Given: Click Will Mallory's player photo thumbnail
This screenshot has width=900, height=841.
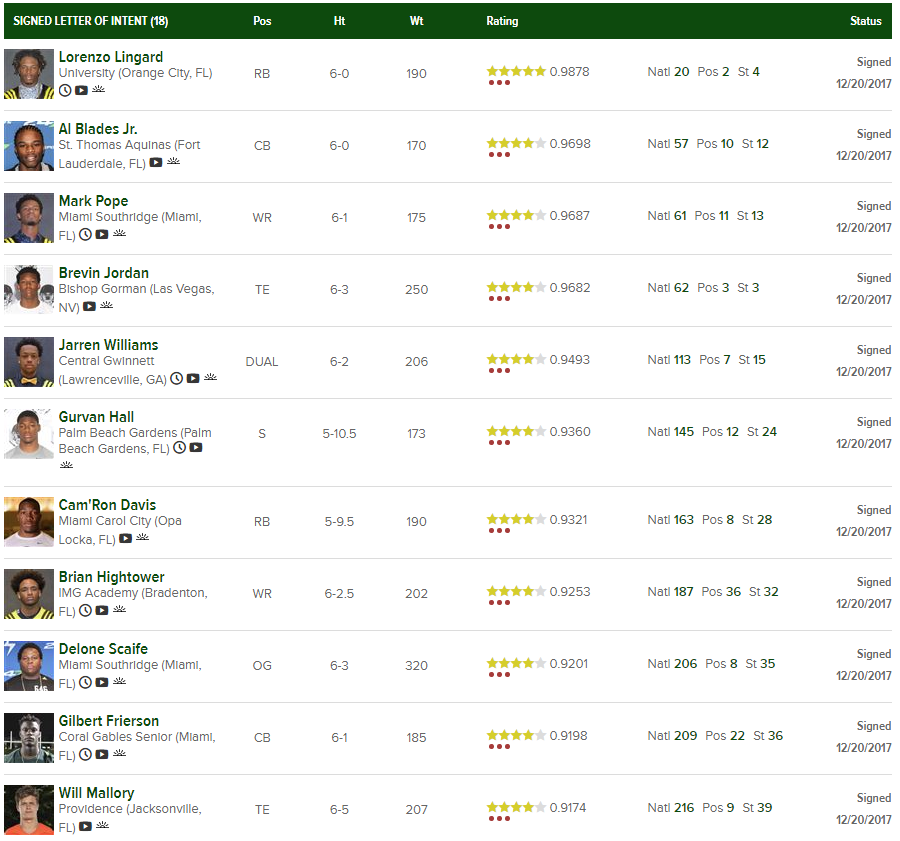Looking at the screenshot, I should pyautogui.click(x=29, y=809).
